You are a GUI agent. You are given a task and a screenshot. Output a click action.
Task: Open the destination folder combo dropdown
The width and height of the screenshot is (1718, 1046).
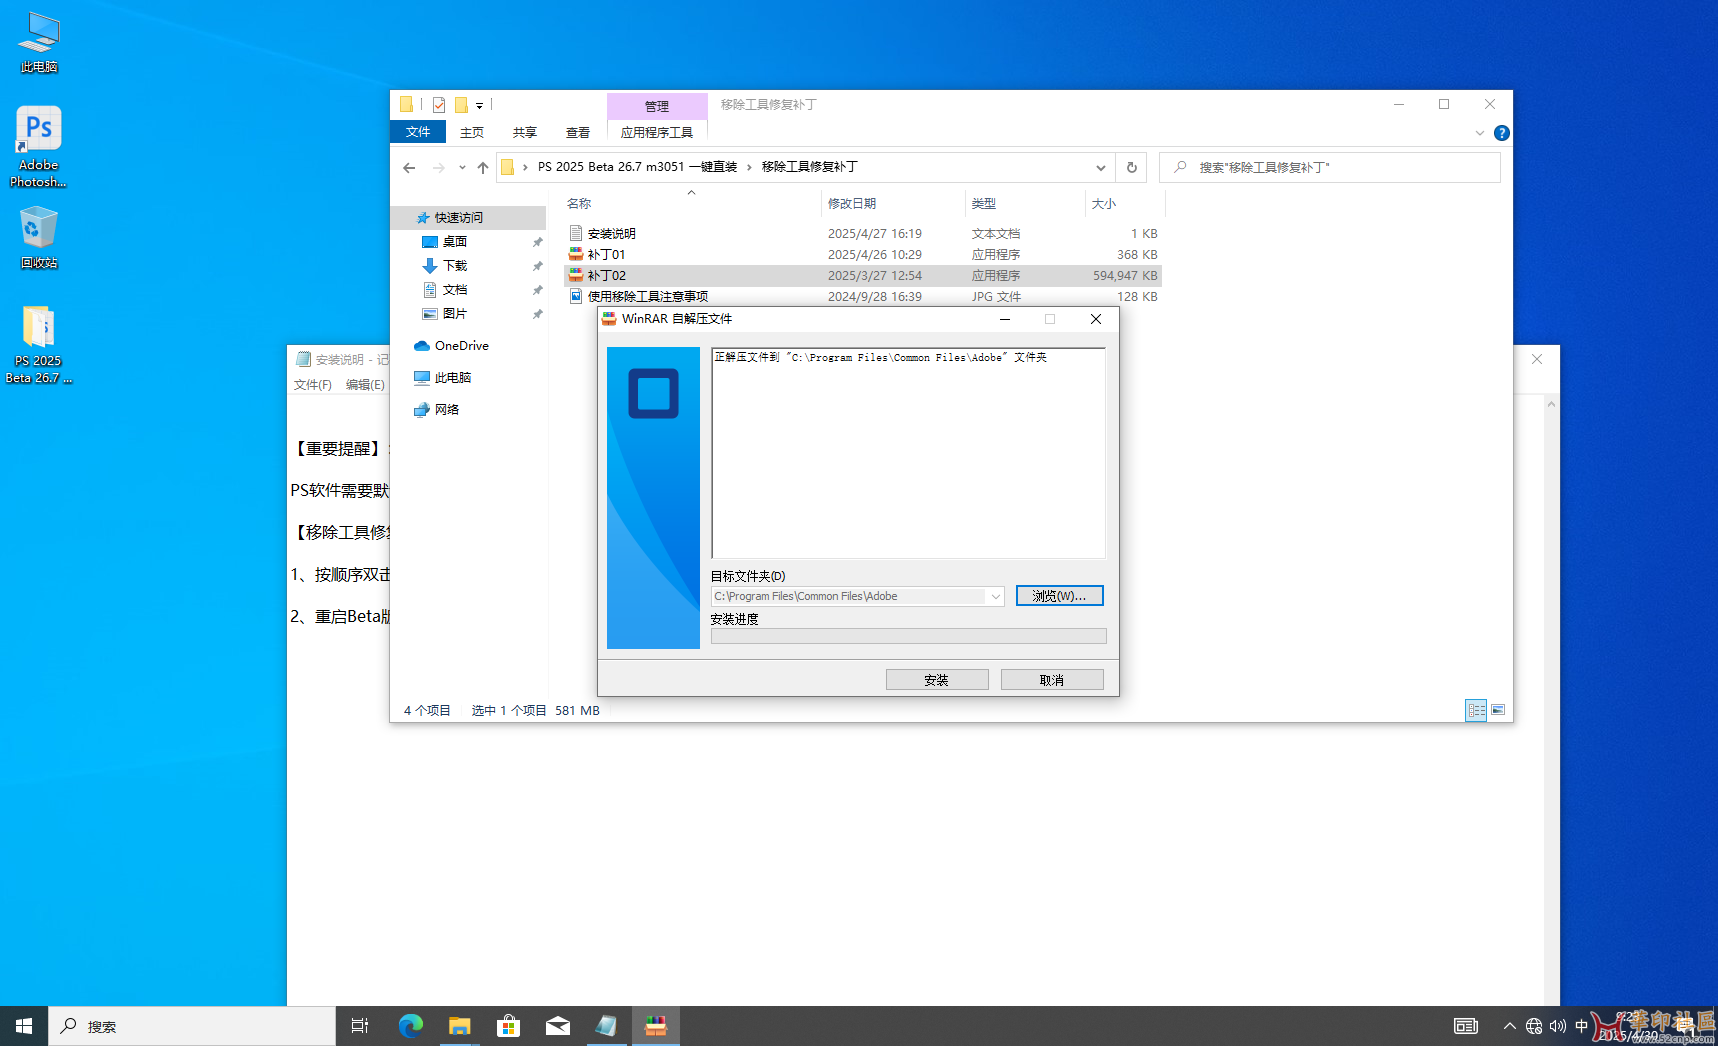pos(996,596)
